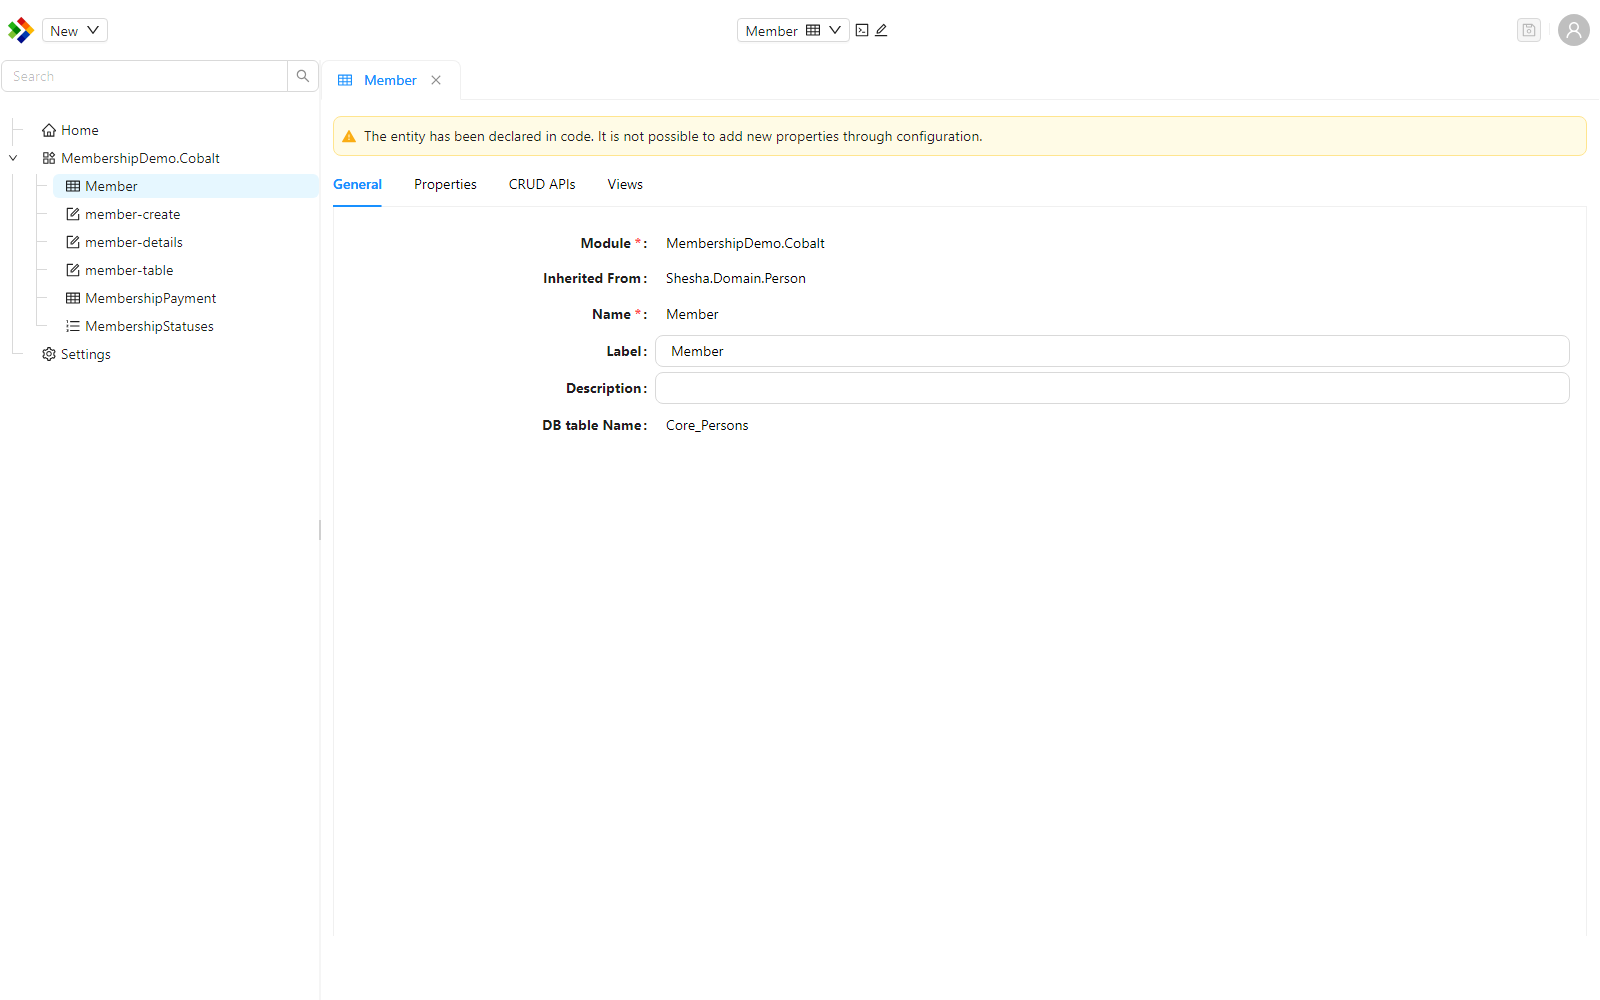Click the sidebar panel resize handle

(x=320, y=530)
